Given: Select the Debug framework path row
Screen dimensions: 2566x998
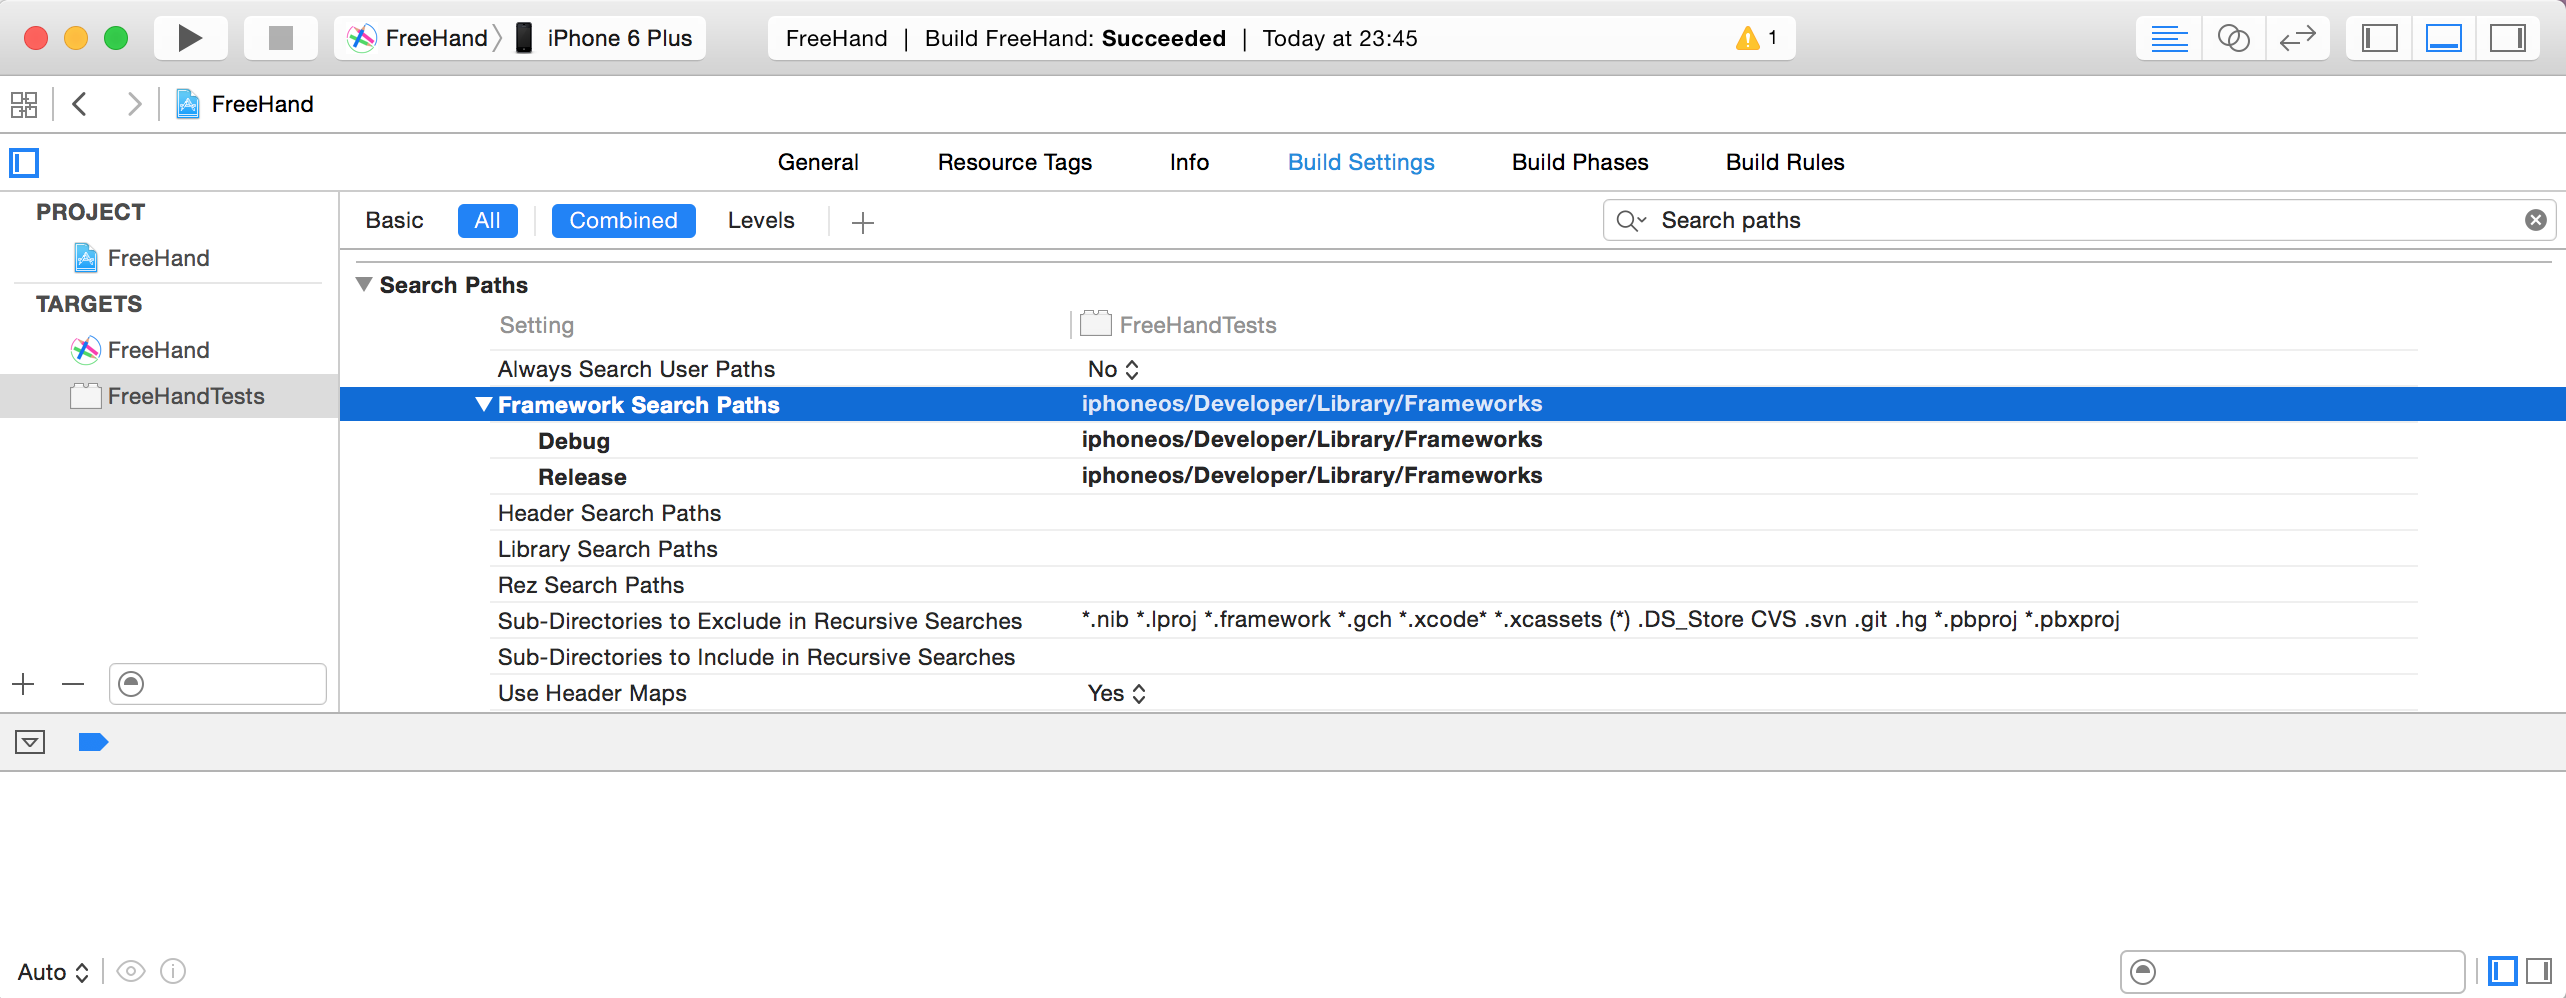Looking at the screenshot, I should [x=1453, y=440].
